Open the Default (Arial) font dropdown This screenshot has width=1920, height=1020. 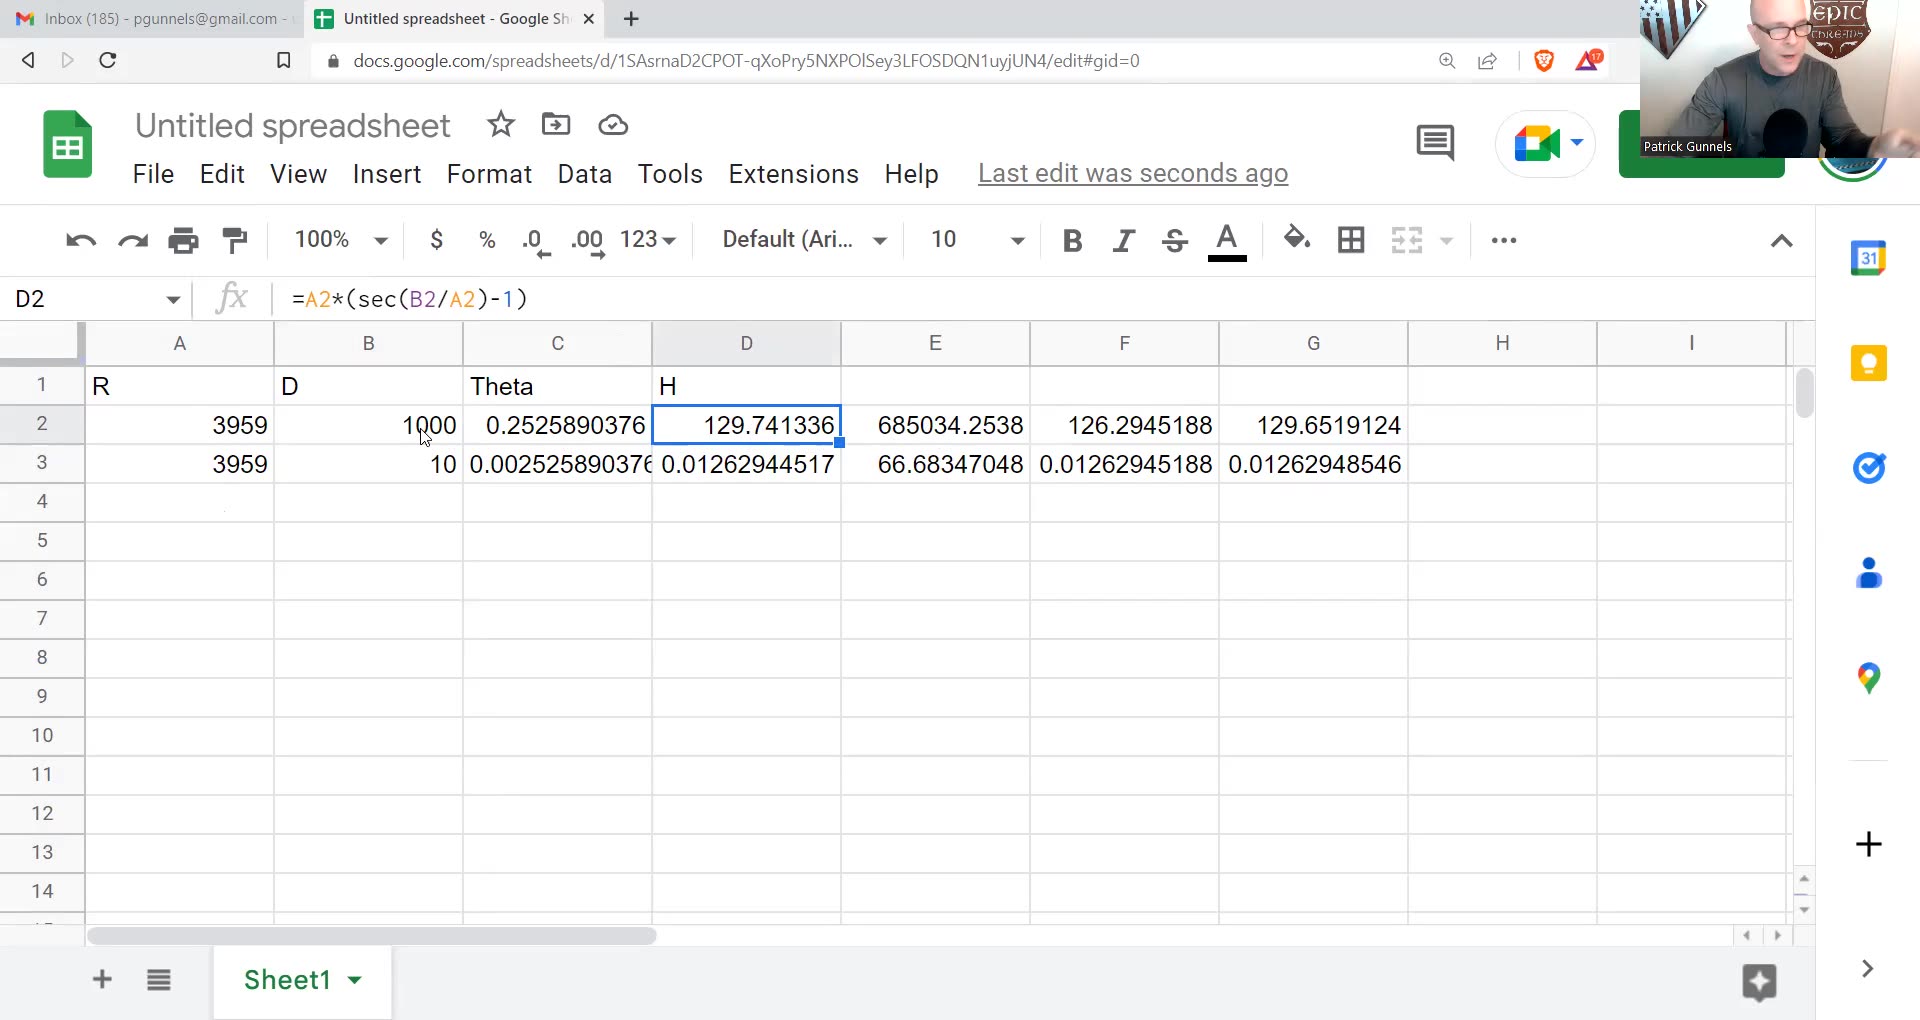(805, 240)
